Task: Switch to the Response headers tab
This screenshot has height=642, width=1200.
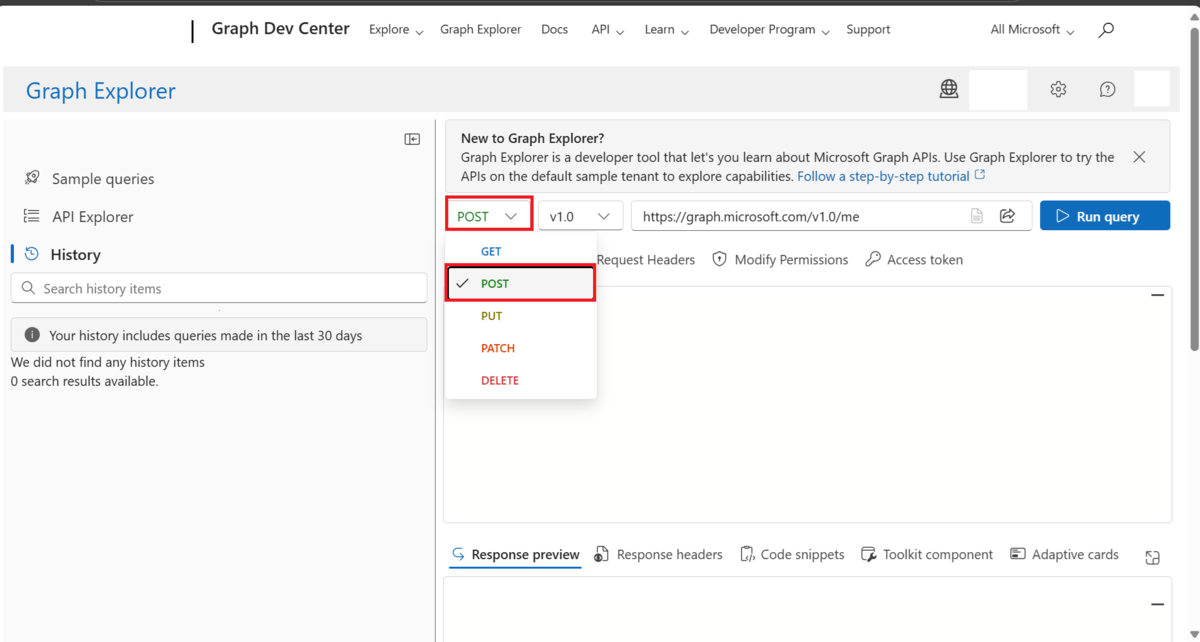Action: [659, 554]
